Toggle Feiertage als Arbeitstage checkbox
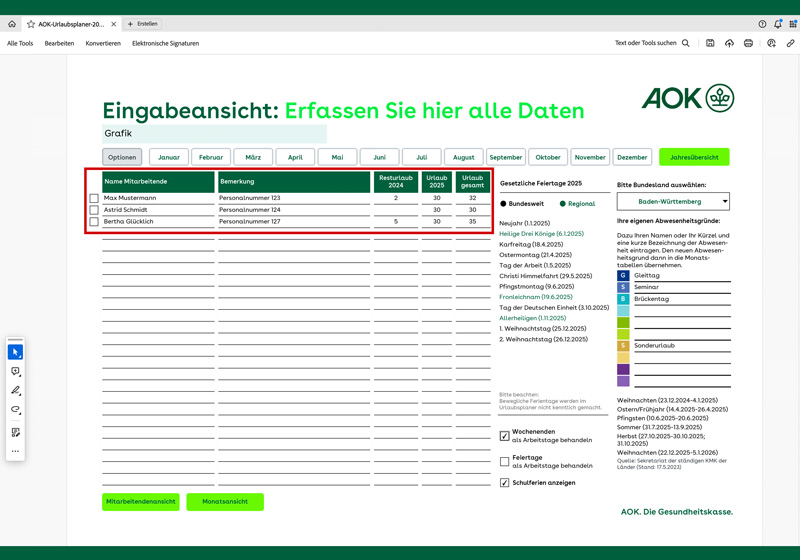 click(505, 462)
